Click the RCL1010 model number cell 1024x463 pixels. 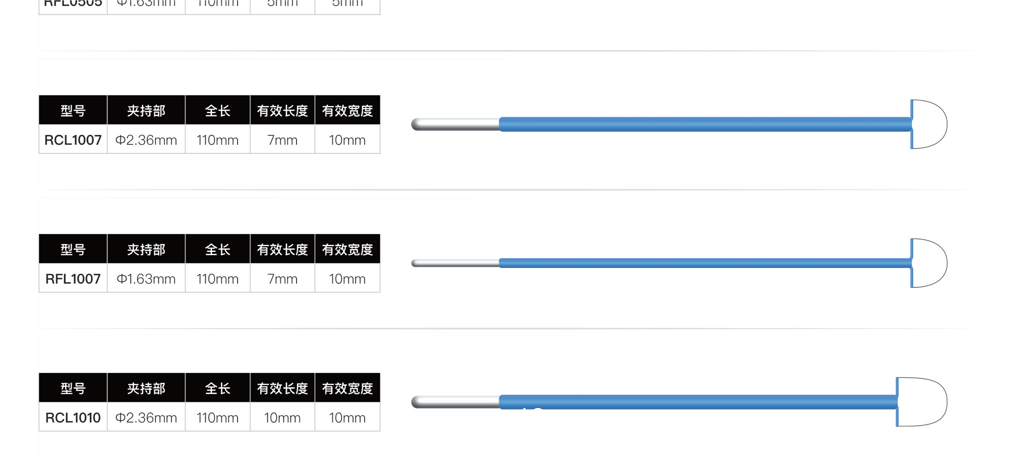pos(73,417)
